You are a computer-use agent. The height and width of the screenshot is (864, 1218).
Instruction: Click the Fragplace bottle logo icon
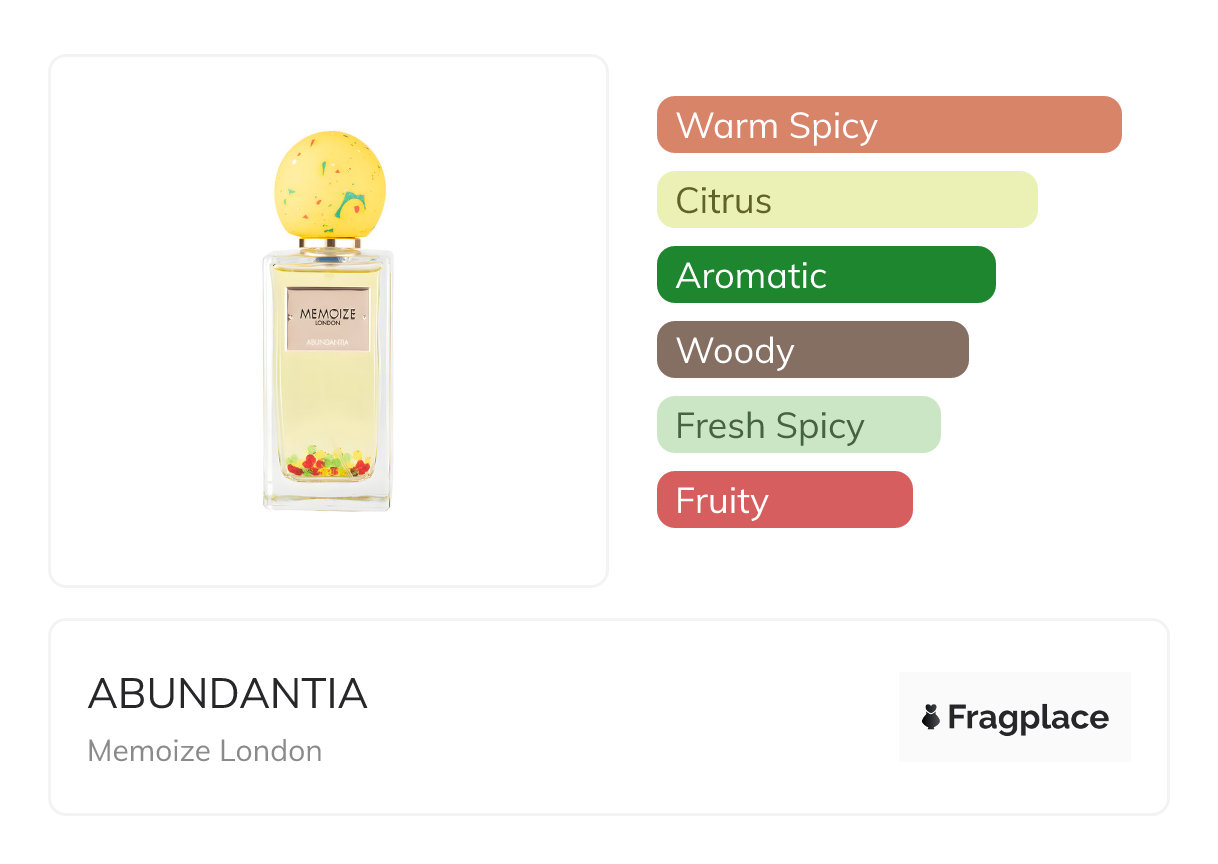[x=931, y=717]
